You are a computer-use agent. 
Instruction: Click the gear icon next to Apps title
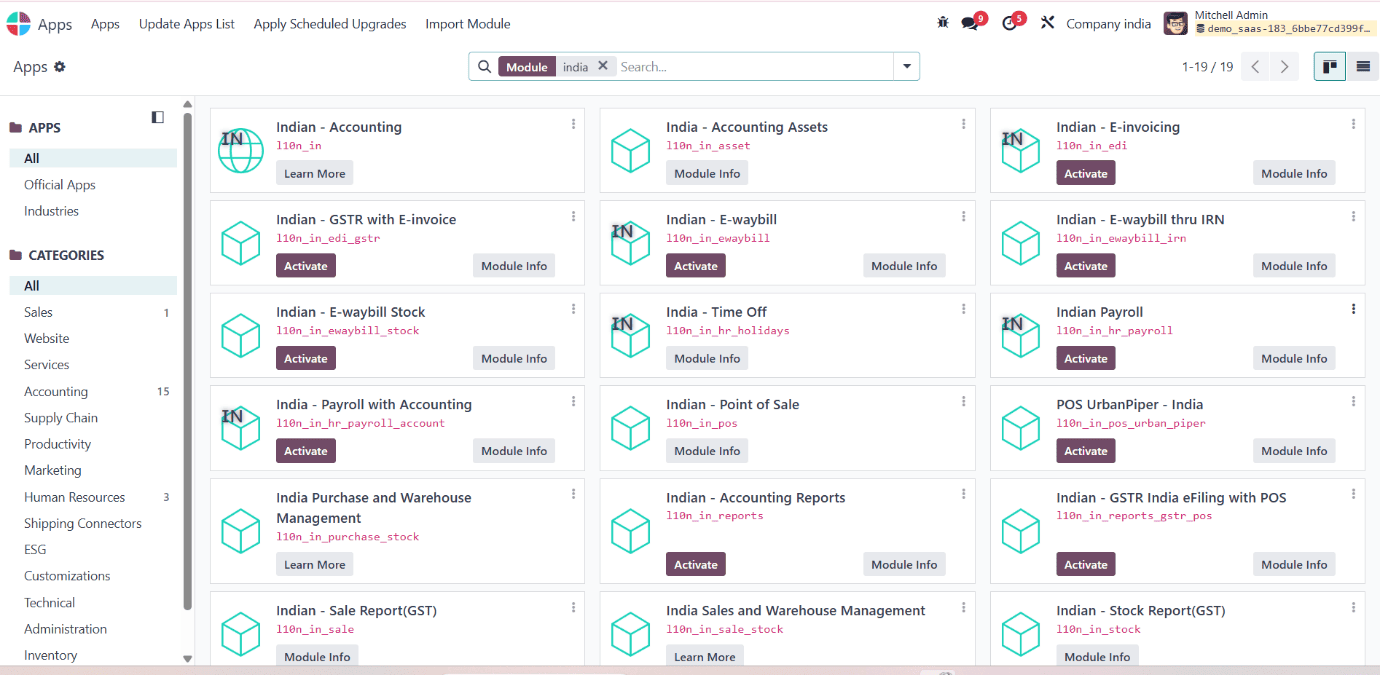point(60,67)
